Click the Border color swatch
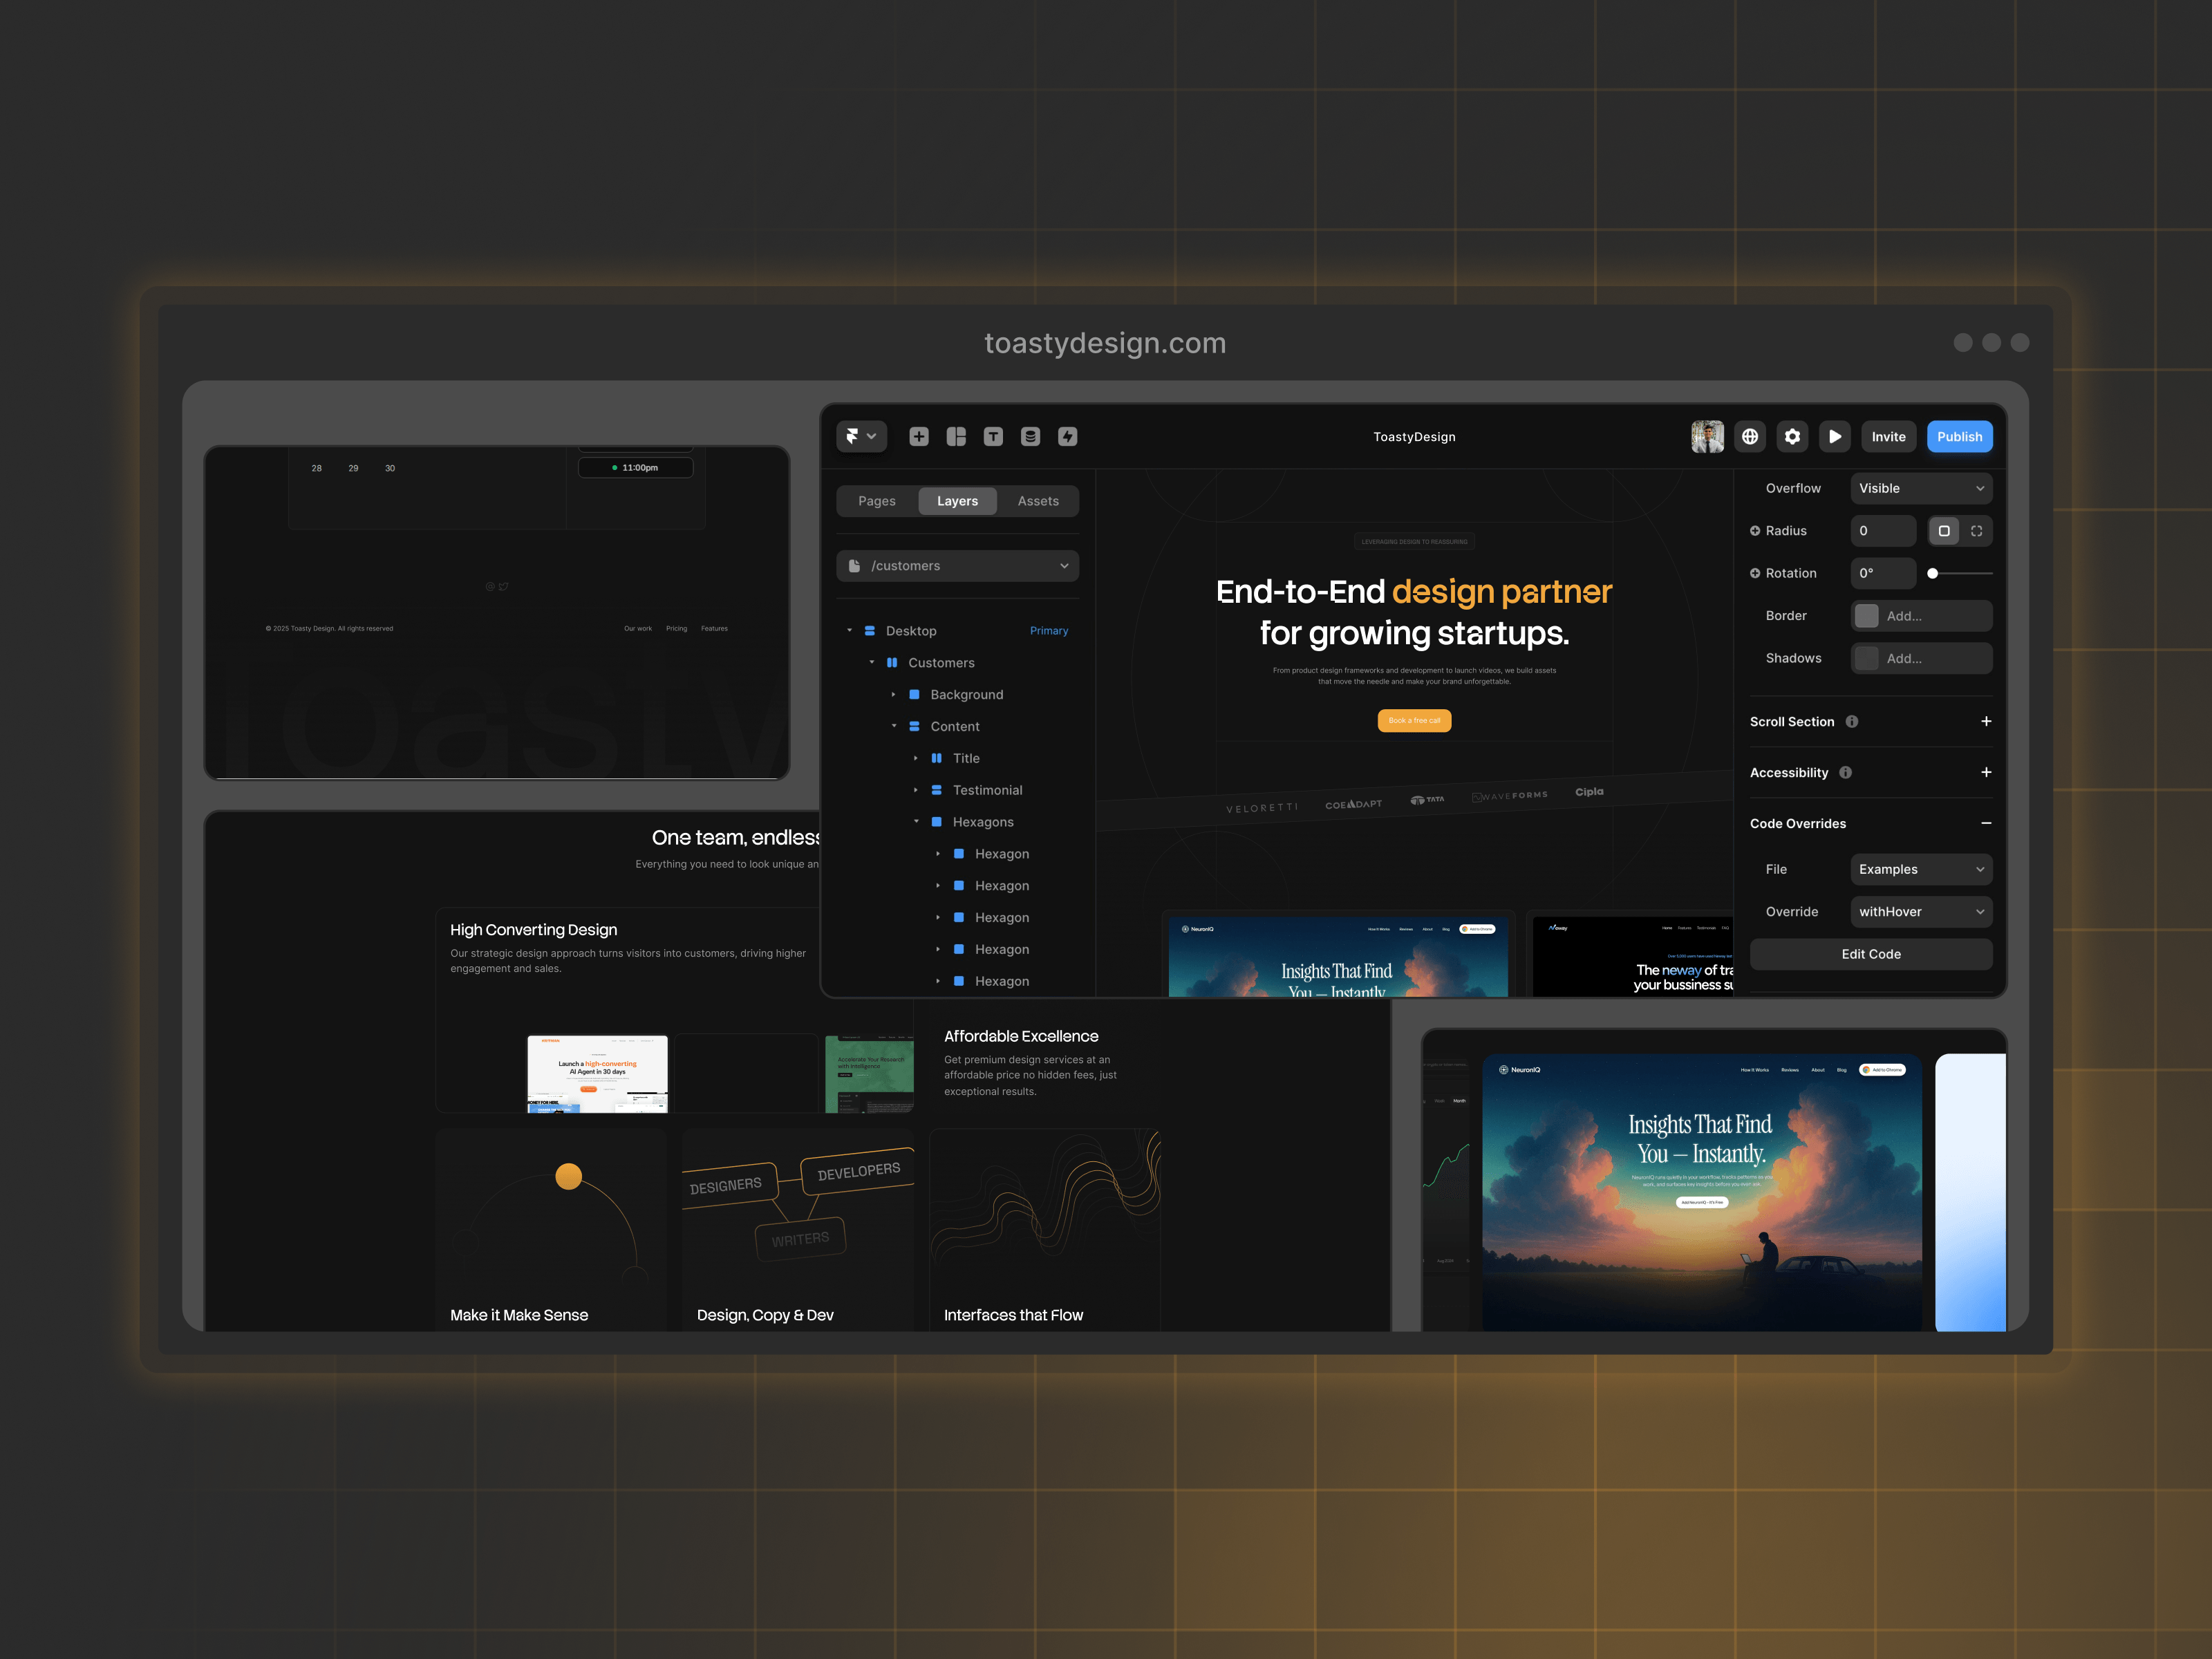Screen dimensions: 2212x1659 point(1866,616)
